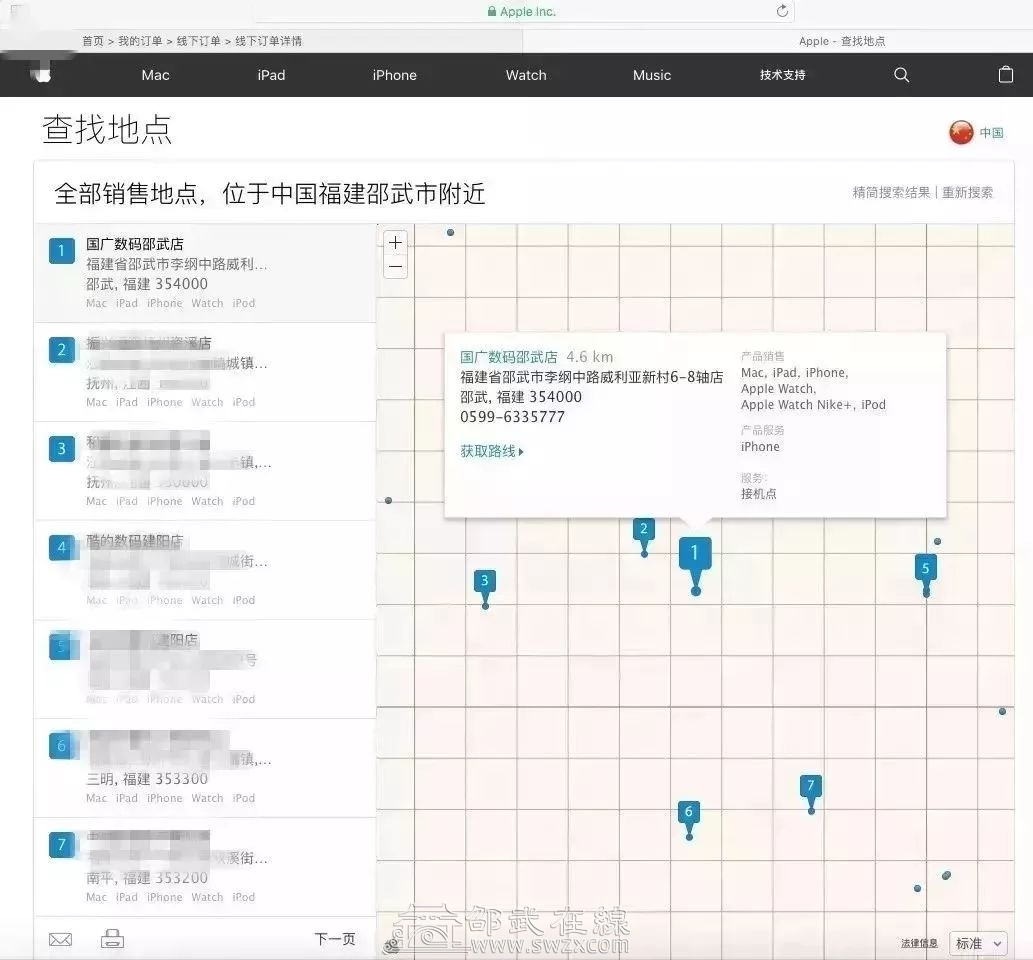Open the 标准 map type dropdown
1033x960 pixels.
[978, 943]
